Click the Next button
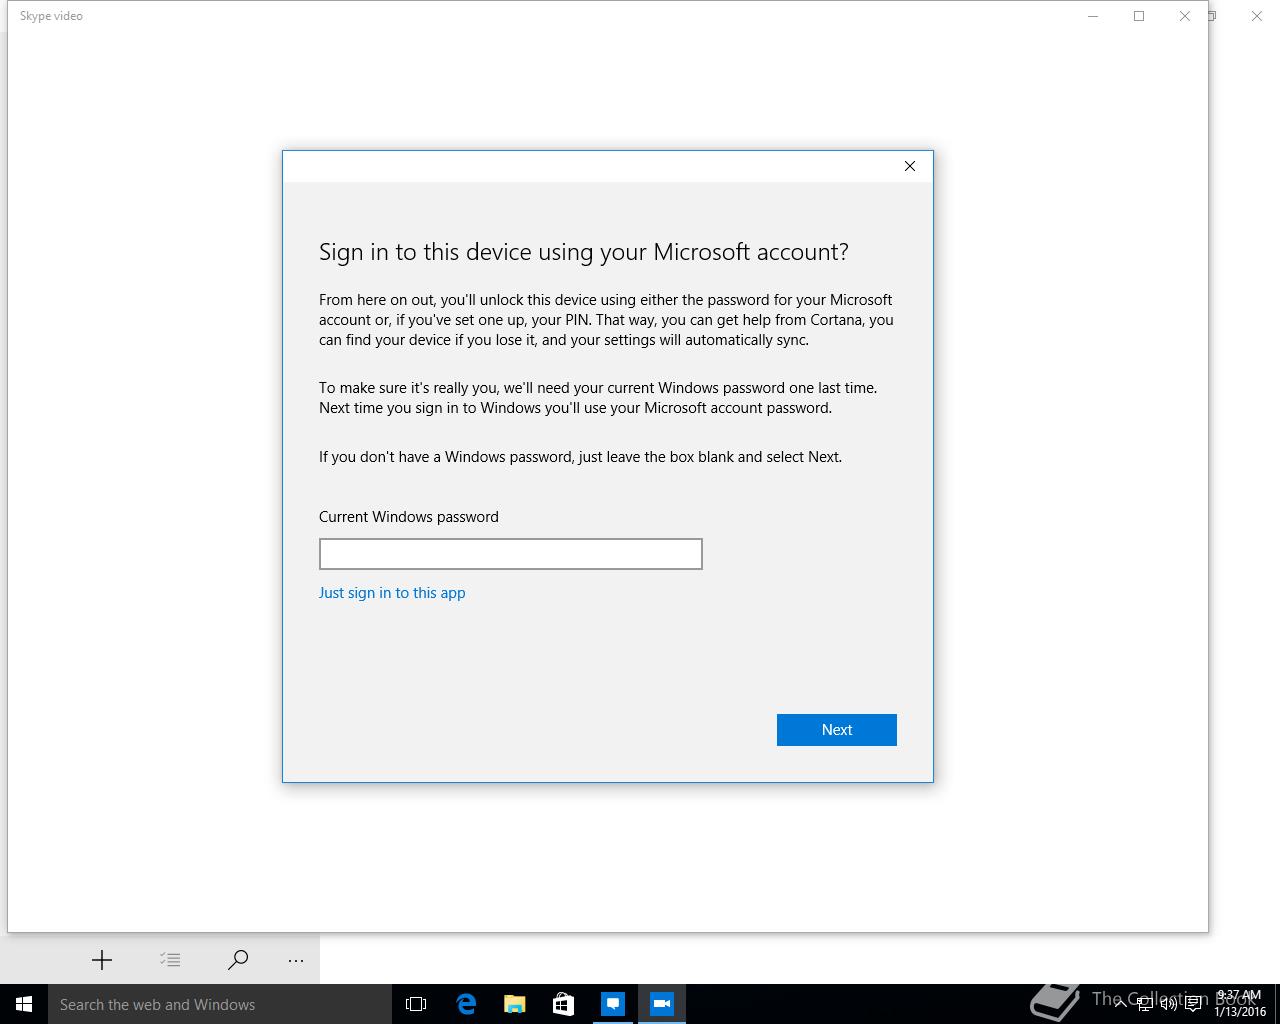 click(836, 730)
